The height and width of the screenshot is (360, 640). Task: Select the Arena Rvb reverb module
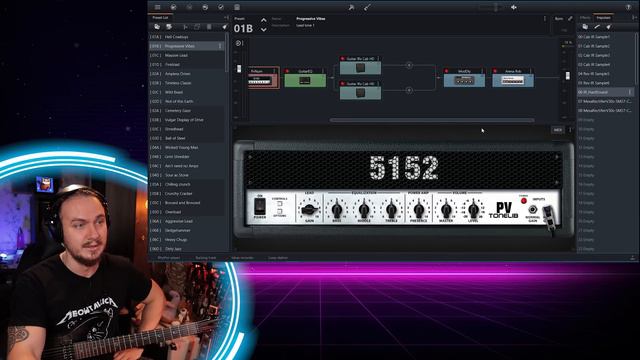[x=513, y=78]
